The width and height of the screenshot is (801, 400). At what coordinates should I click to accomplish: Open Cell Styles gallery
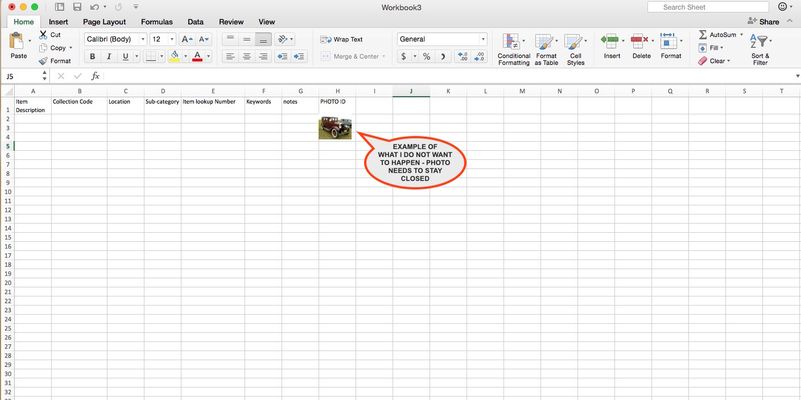(x=575, y=49)
